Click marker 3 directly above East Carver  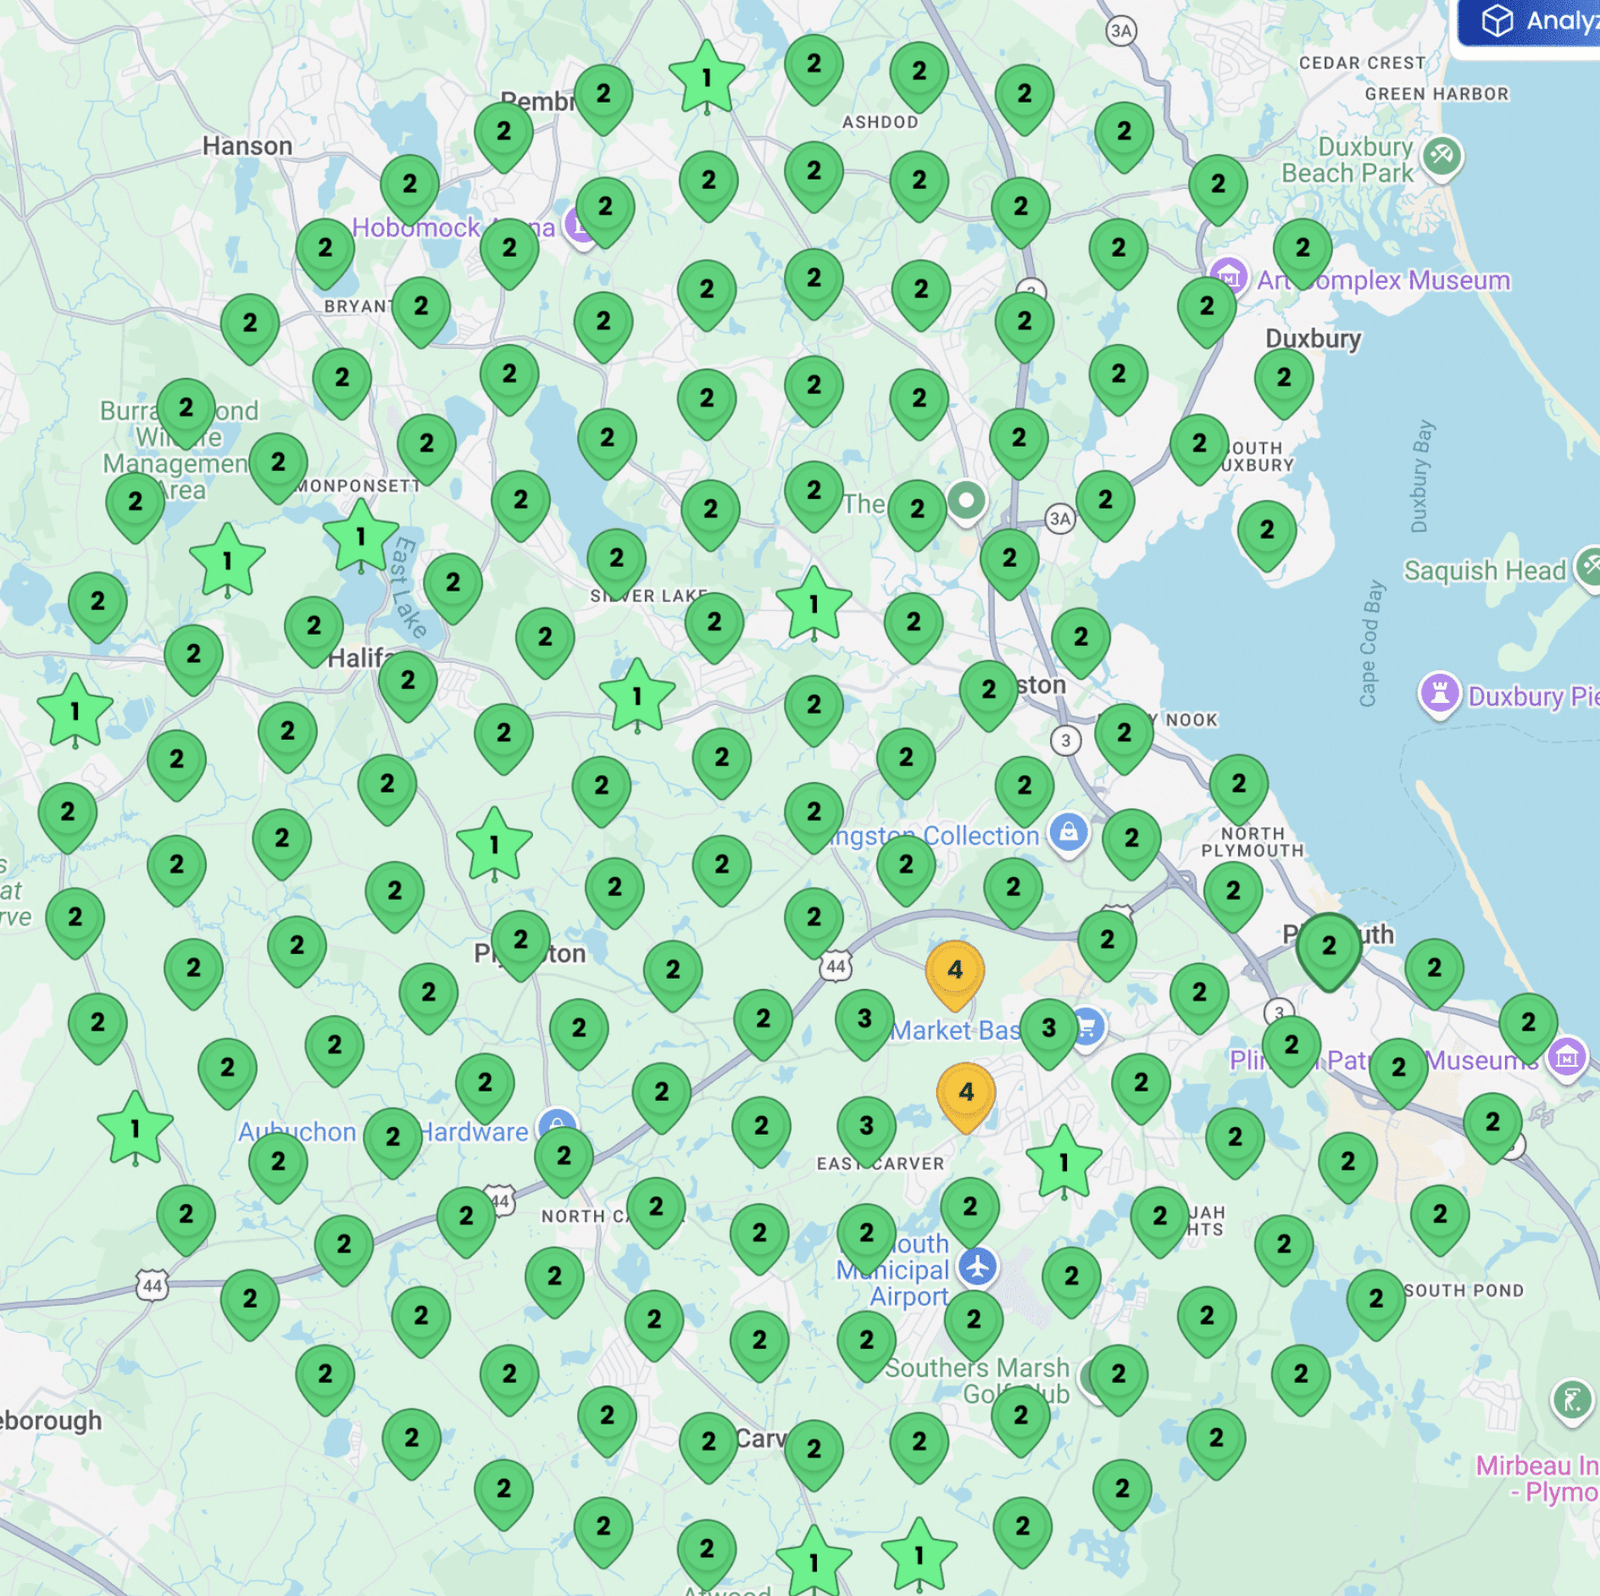866,1127
